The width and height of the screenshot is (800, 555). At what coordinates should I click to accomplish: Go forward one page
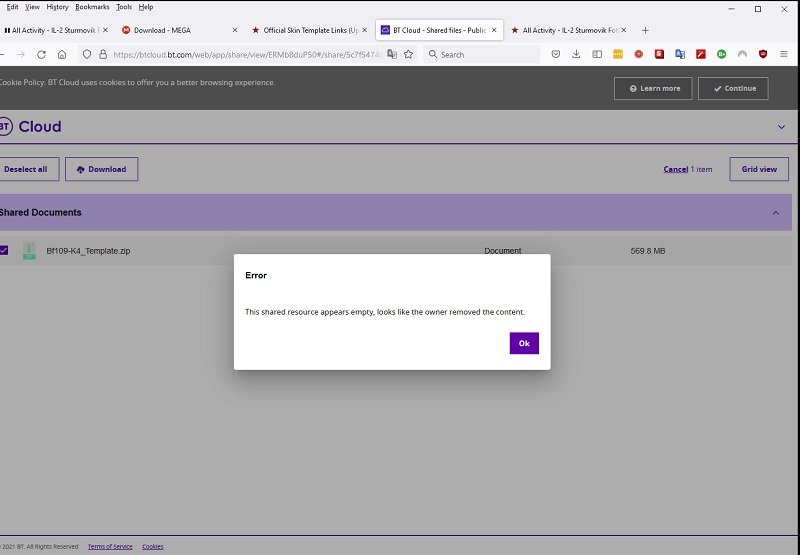pyautogui.click(x=21, y=55)
